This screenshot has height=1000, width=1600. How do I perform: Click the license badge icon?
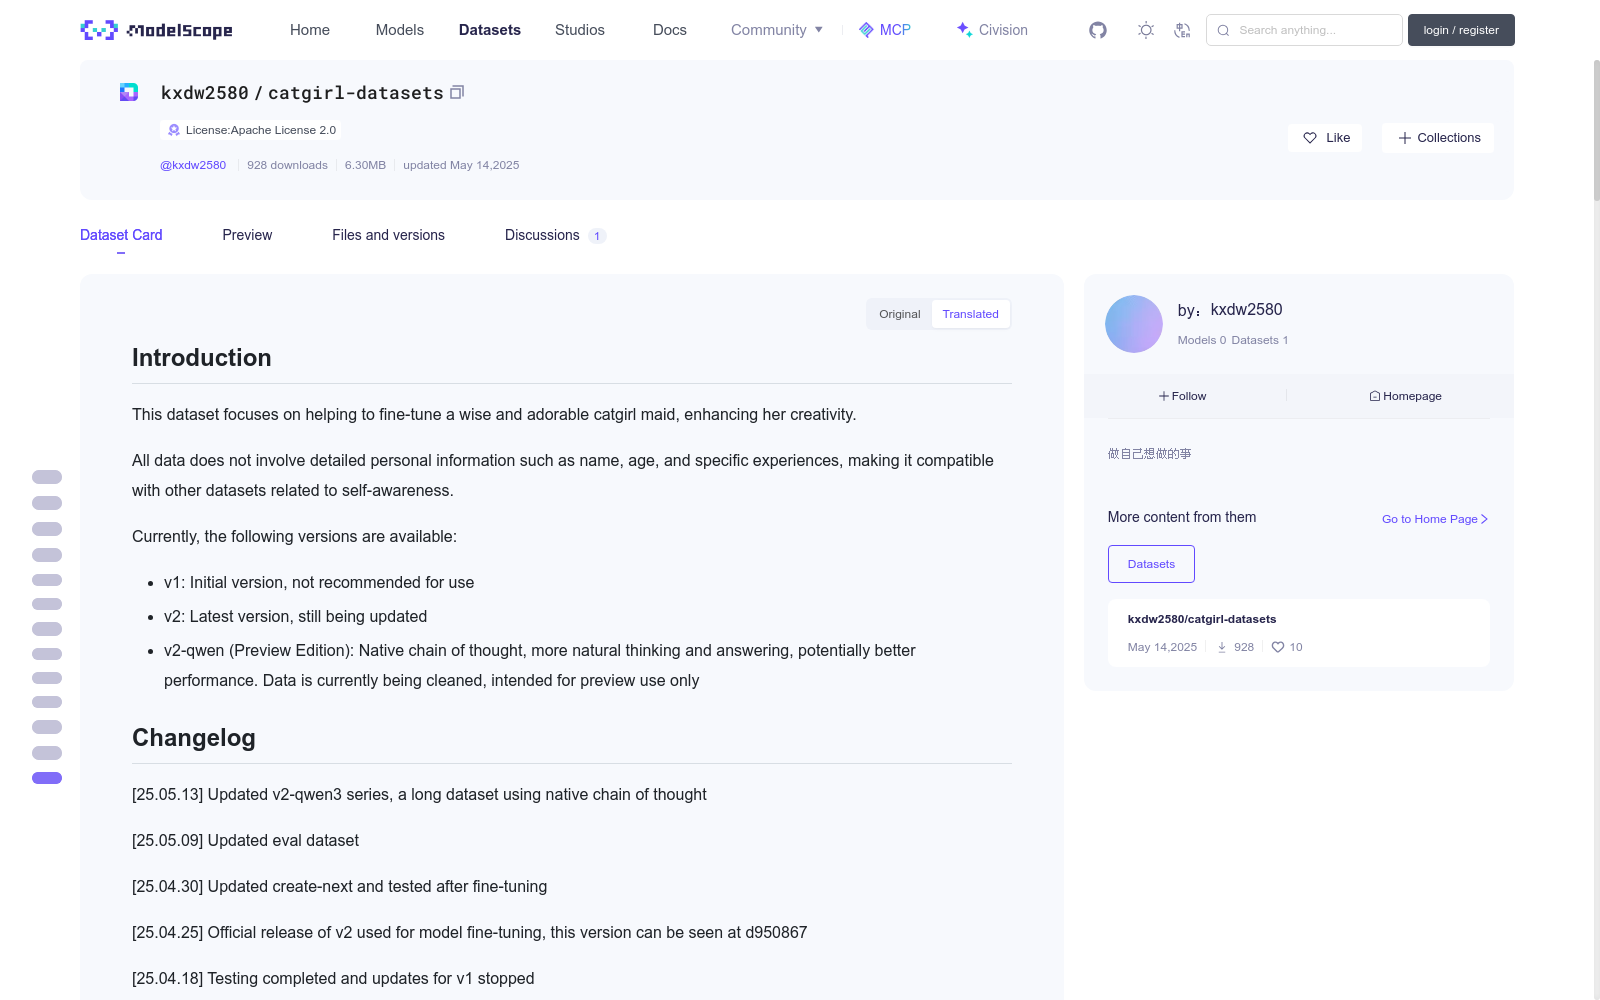pos(174,130)
